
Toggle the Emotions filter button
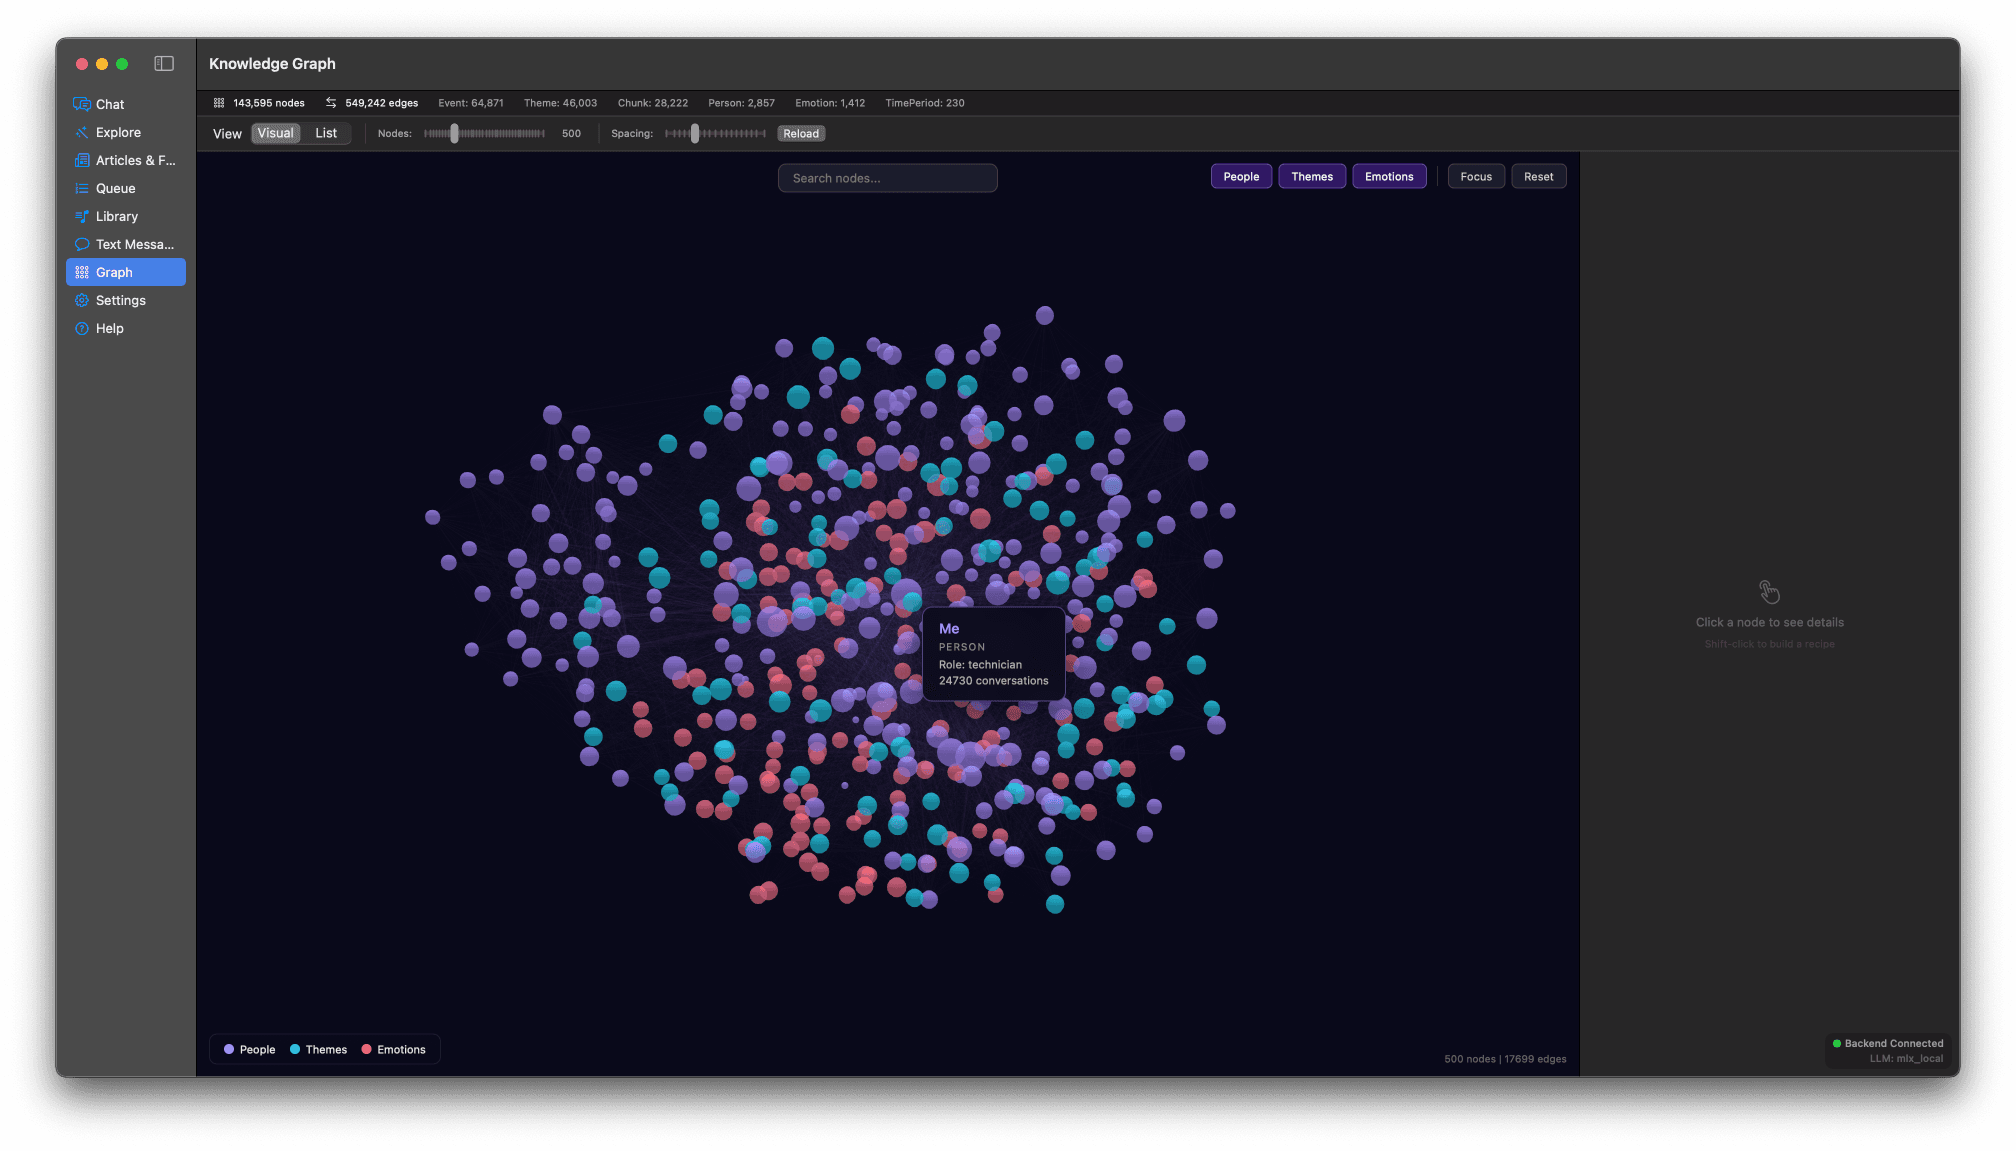[x=1389, y=177]
